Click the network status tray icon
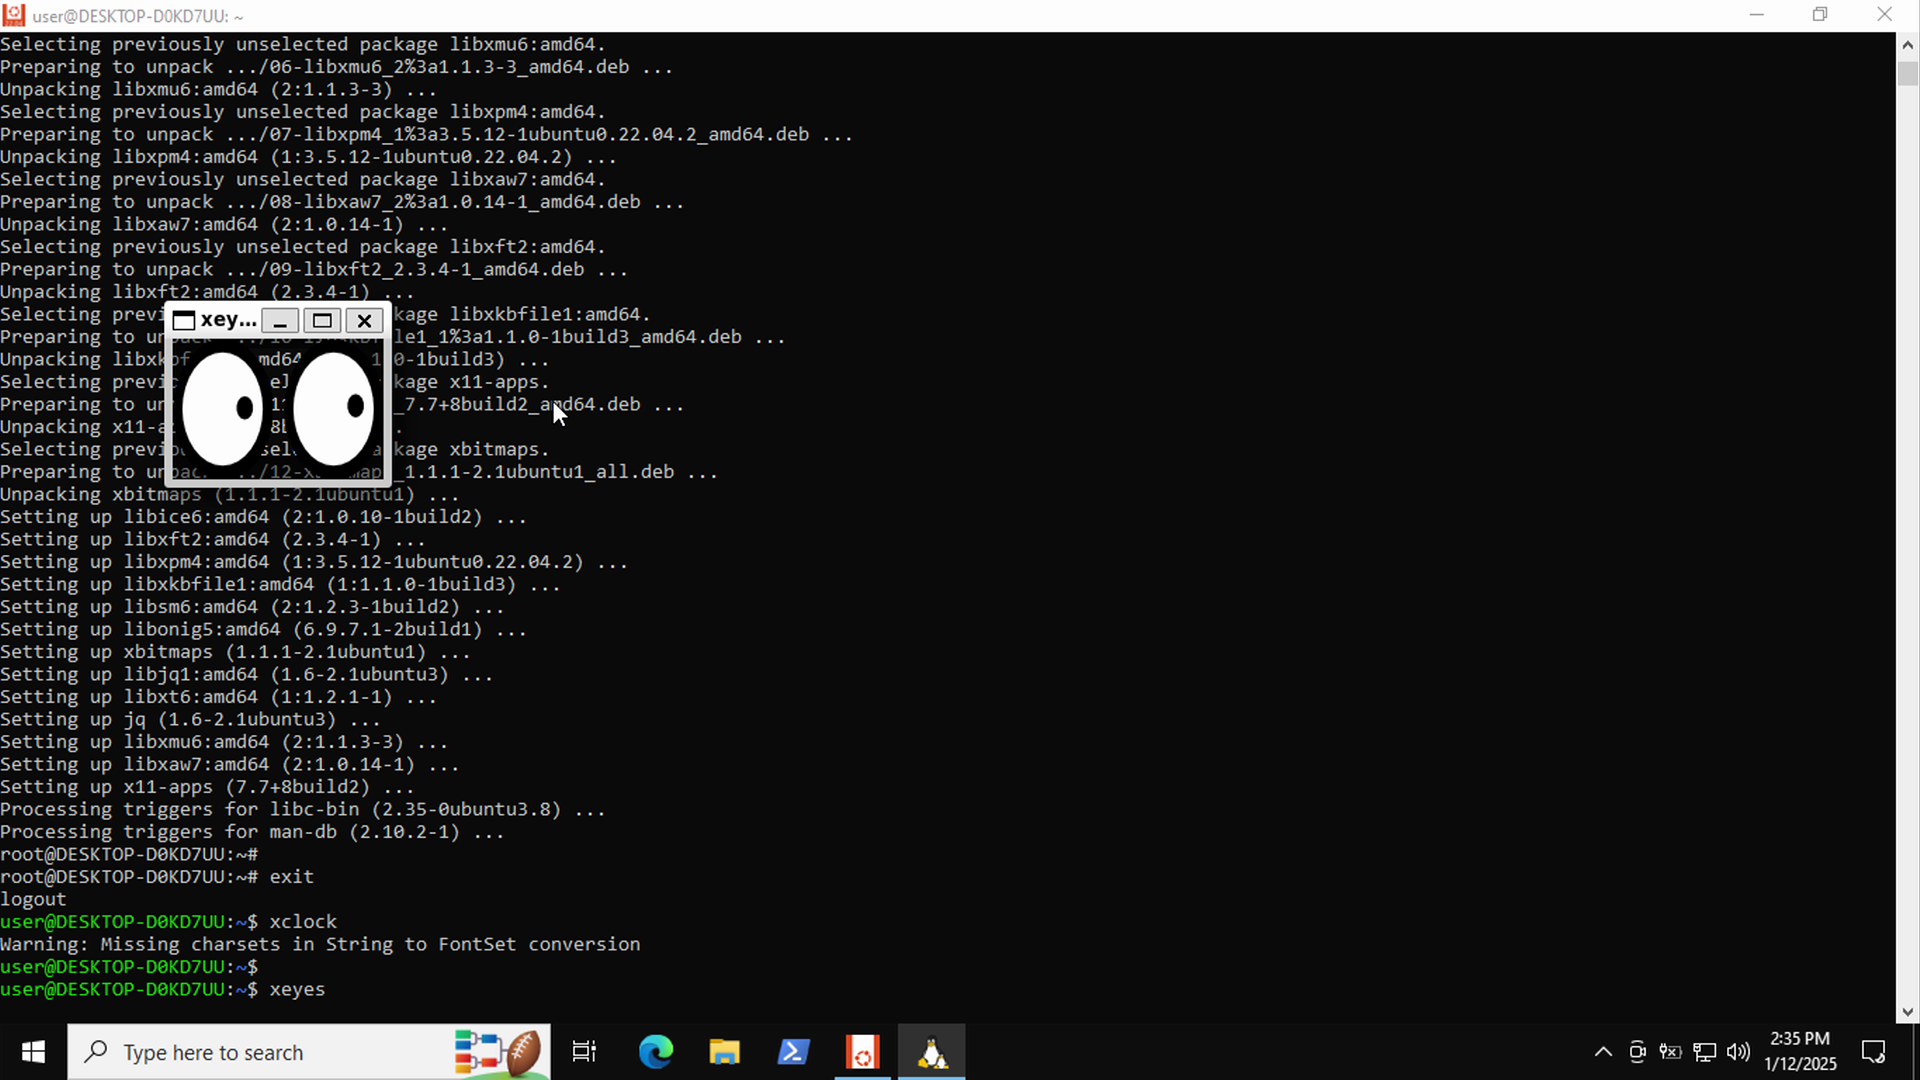Screen dimensions: 1920x1080 tap(1705, 1052)
